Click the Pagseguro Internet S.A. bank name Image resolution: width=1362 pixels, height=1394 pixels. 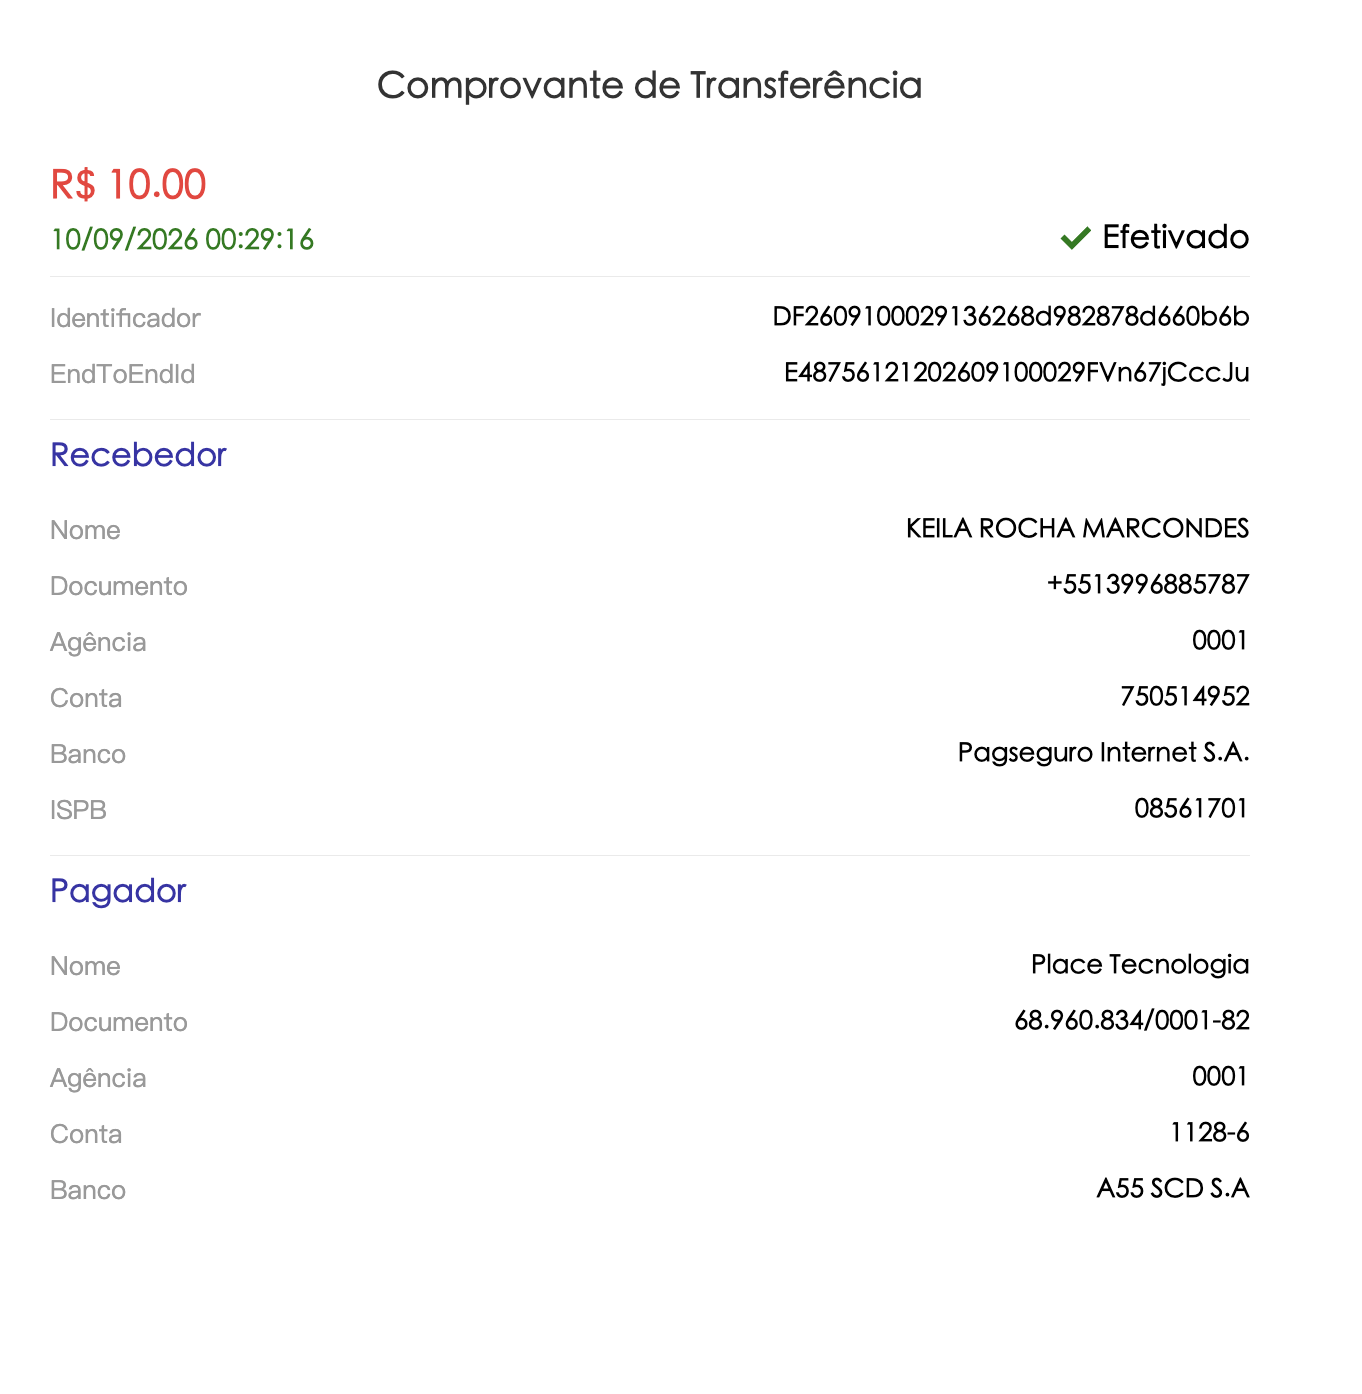point(1104,752)
